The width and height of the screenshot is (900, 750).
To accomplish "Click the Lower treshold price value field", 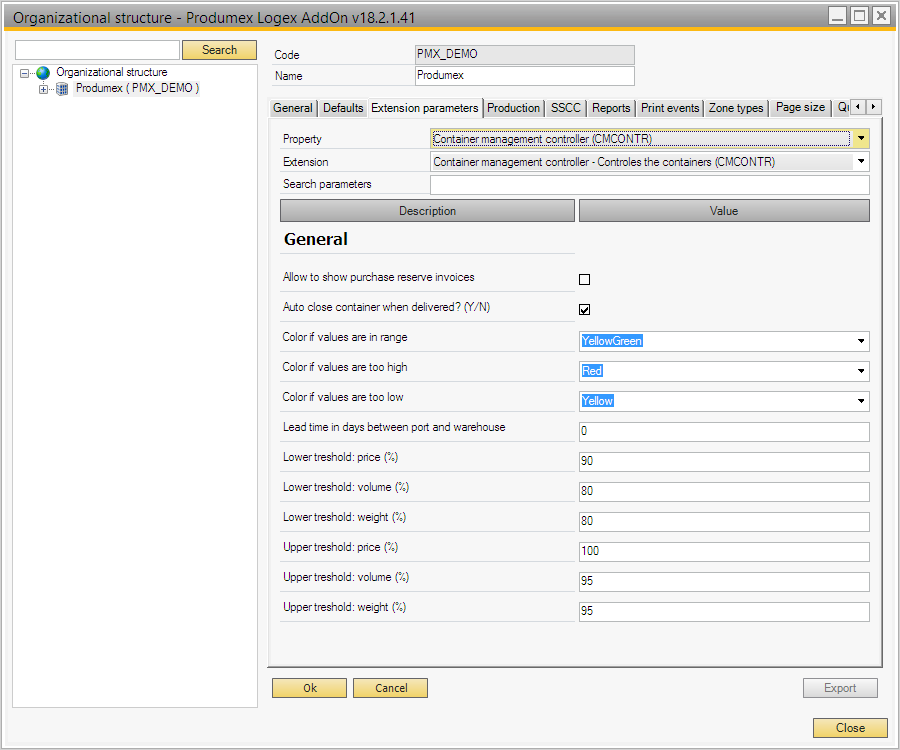I will pyautogui.click(x=724, y=462).
